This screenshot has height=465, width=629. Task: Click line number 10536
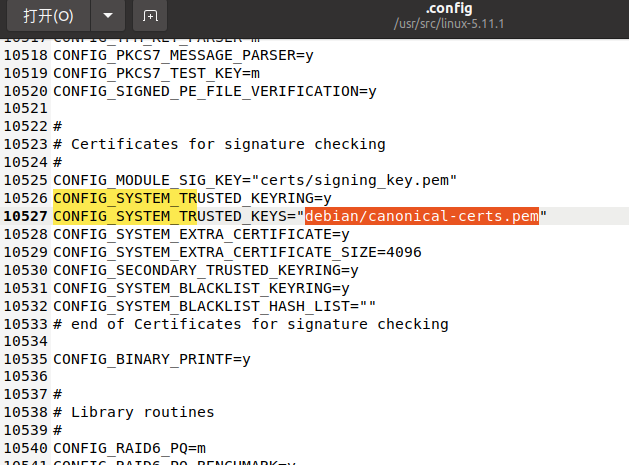26,376
